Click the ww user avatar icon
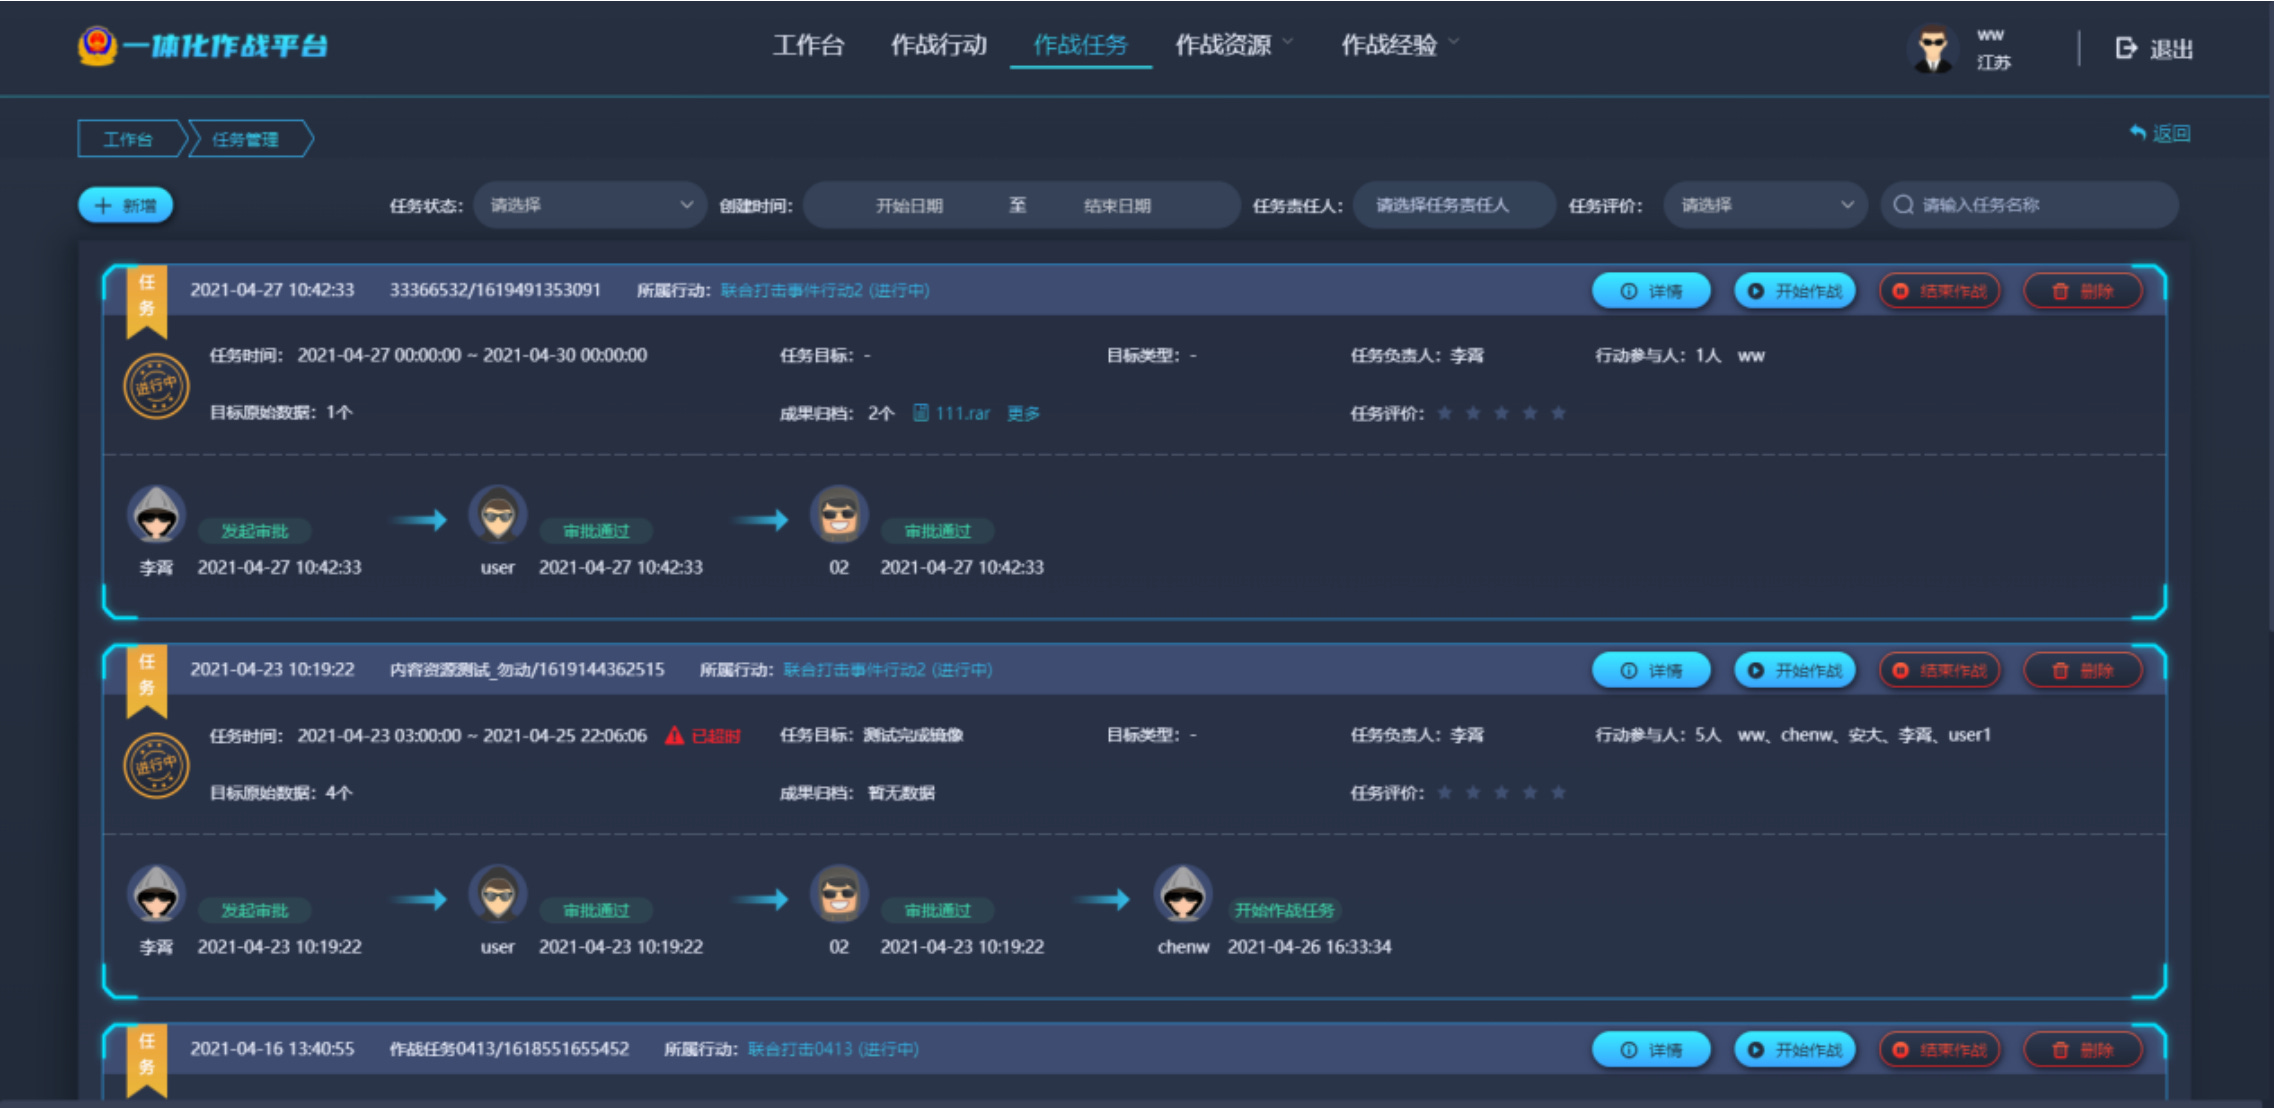The height and width of the screenshot is (1108, 2274). click(1932, 48)
